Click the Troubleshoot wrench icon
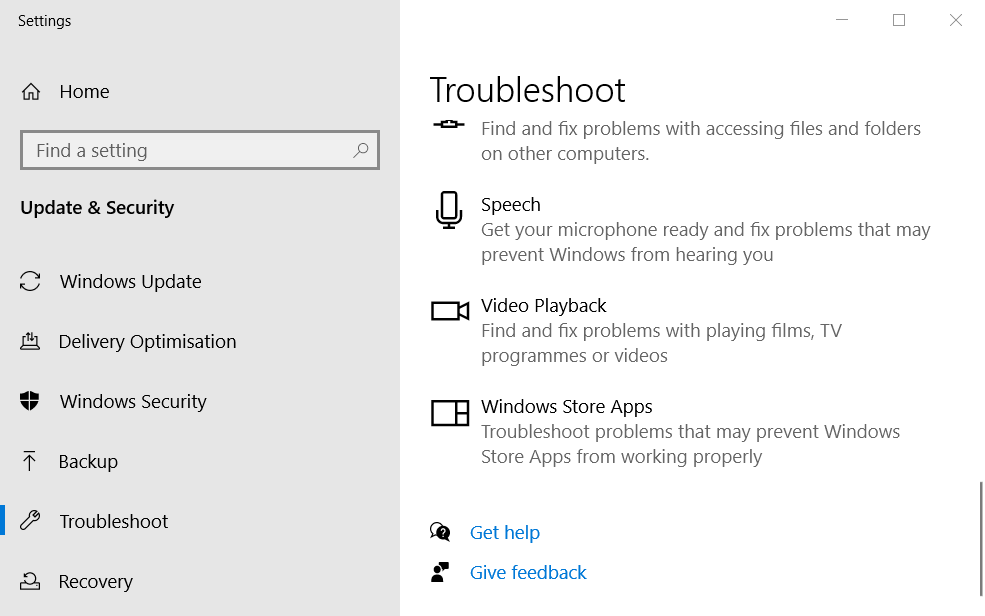This screenshot has height=616, width=985. (x=30, y=521)
